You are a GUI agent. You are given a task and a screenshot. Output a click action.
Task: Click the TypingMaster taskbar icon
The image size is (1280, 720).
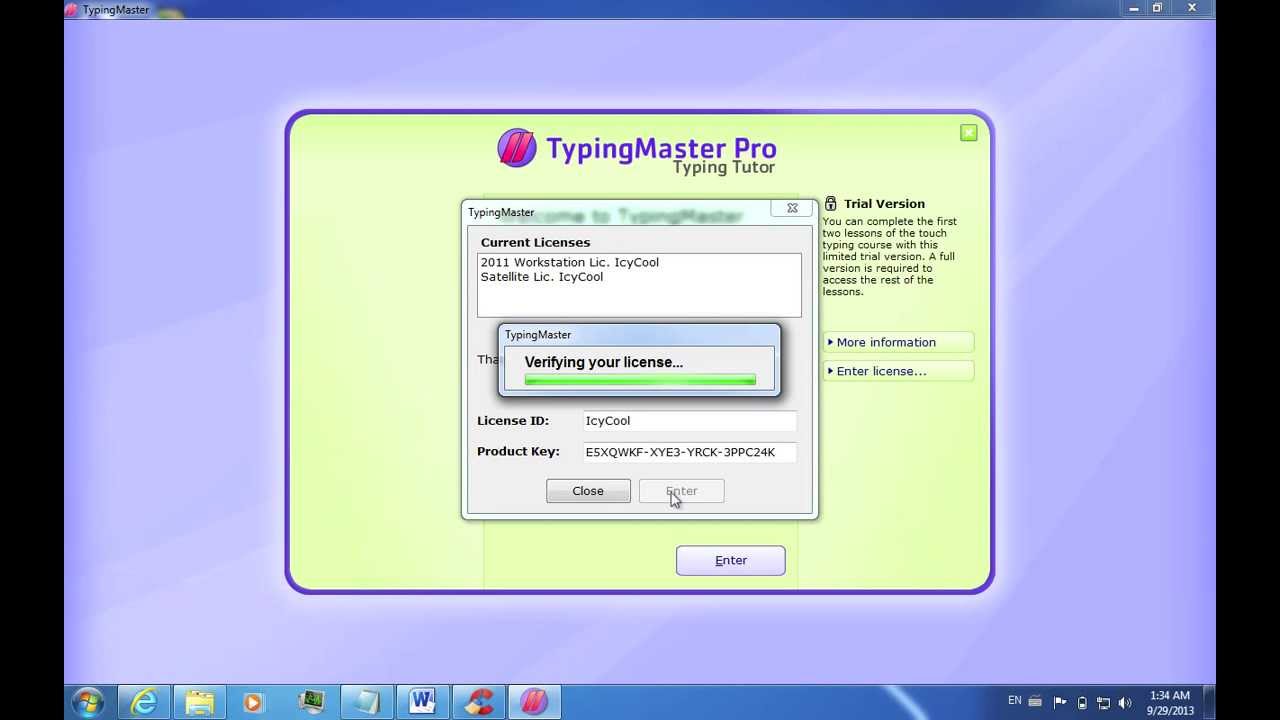click(535, 703)
